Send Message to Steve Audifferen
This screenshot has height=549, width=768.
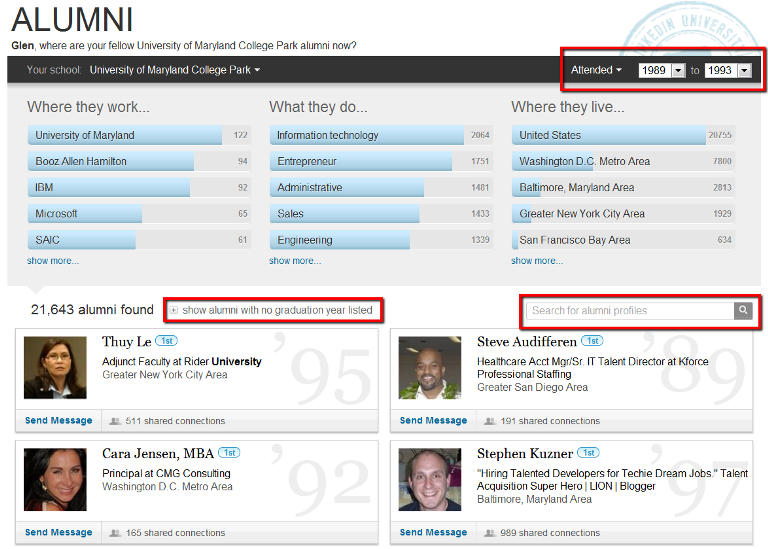point(433,421)
